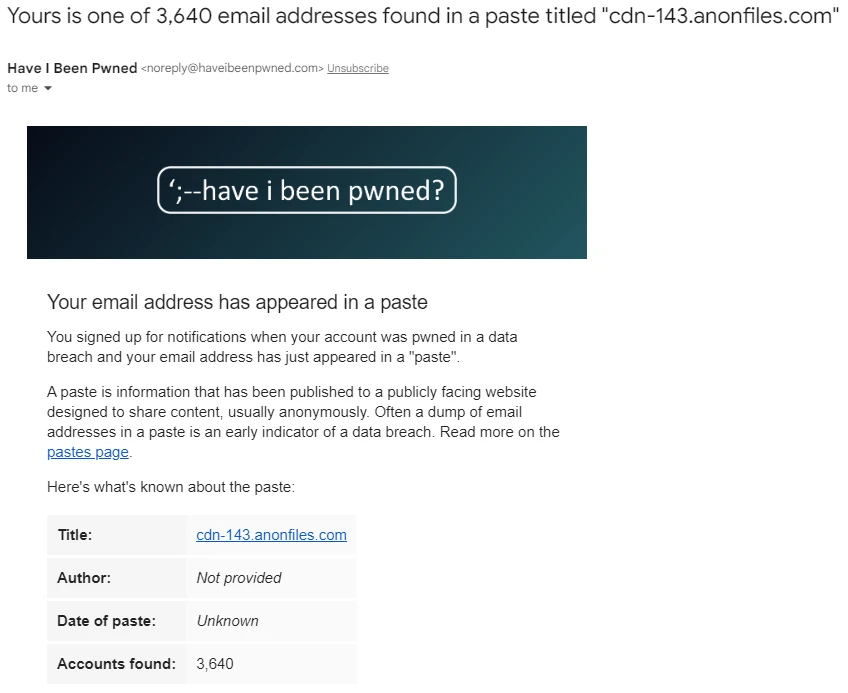Select the Author row label
Image resolution: width=848 pixels, height=693 pixels.
[84, 578]
